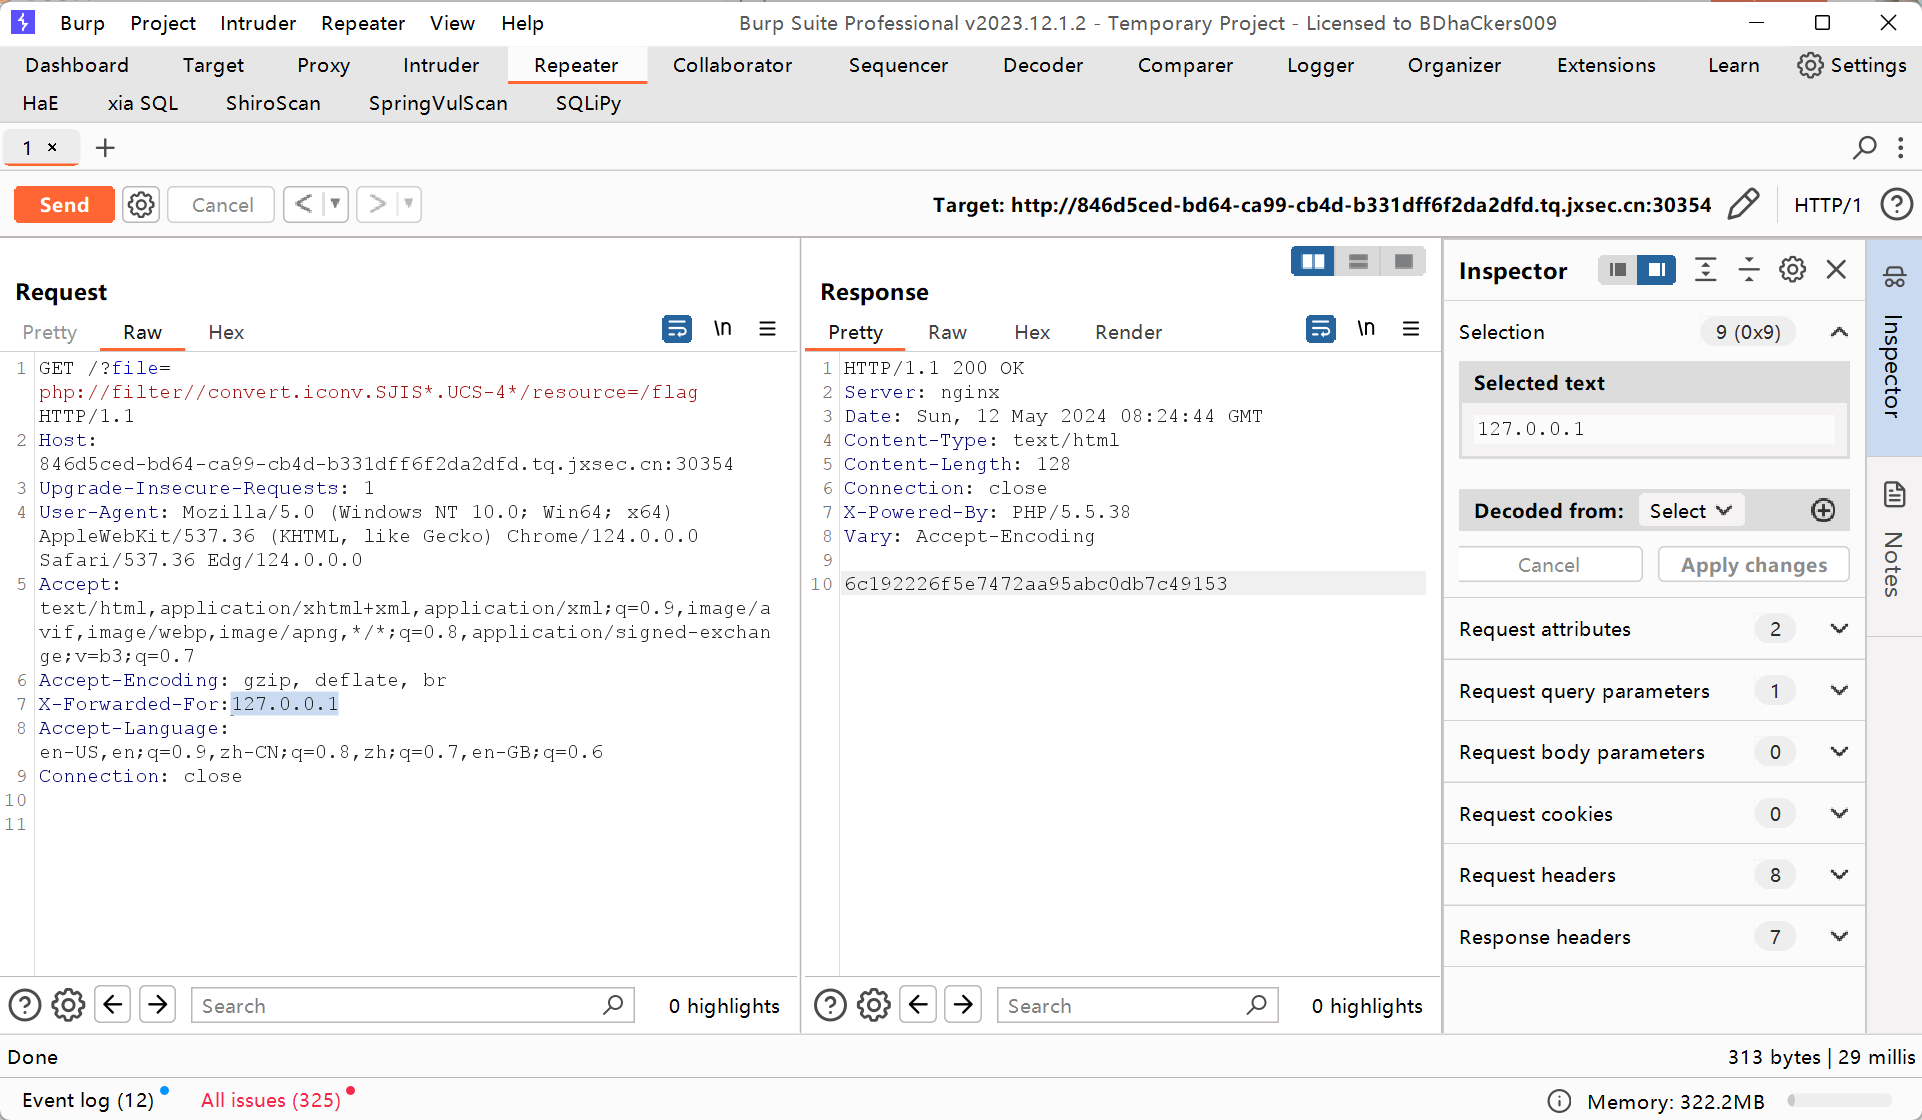This screenshot has height=1120, width=1922.
Task: Jump to next response search match
Action: [963, 1004]
